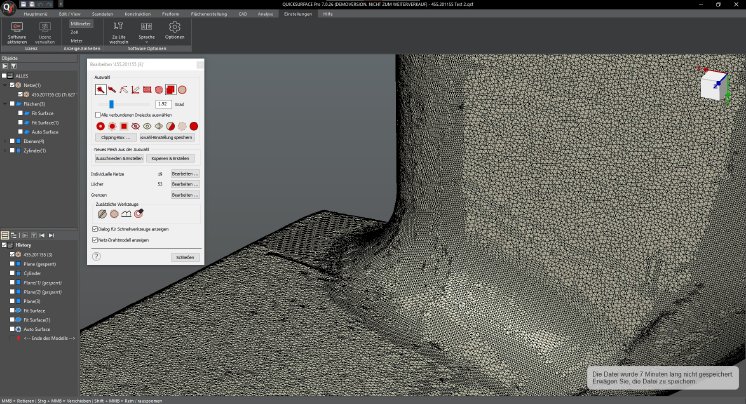
Task: Expand the Ebenen(4) tree node
Action: point(5,141)
